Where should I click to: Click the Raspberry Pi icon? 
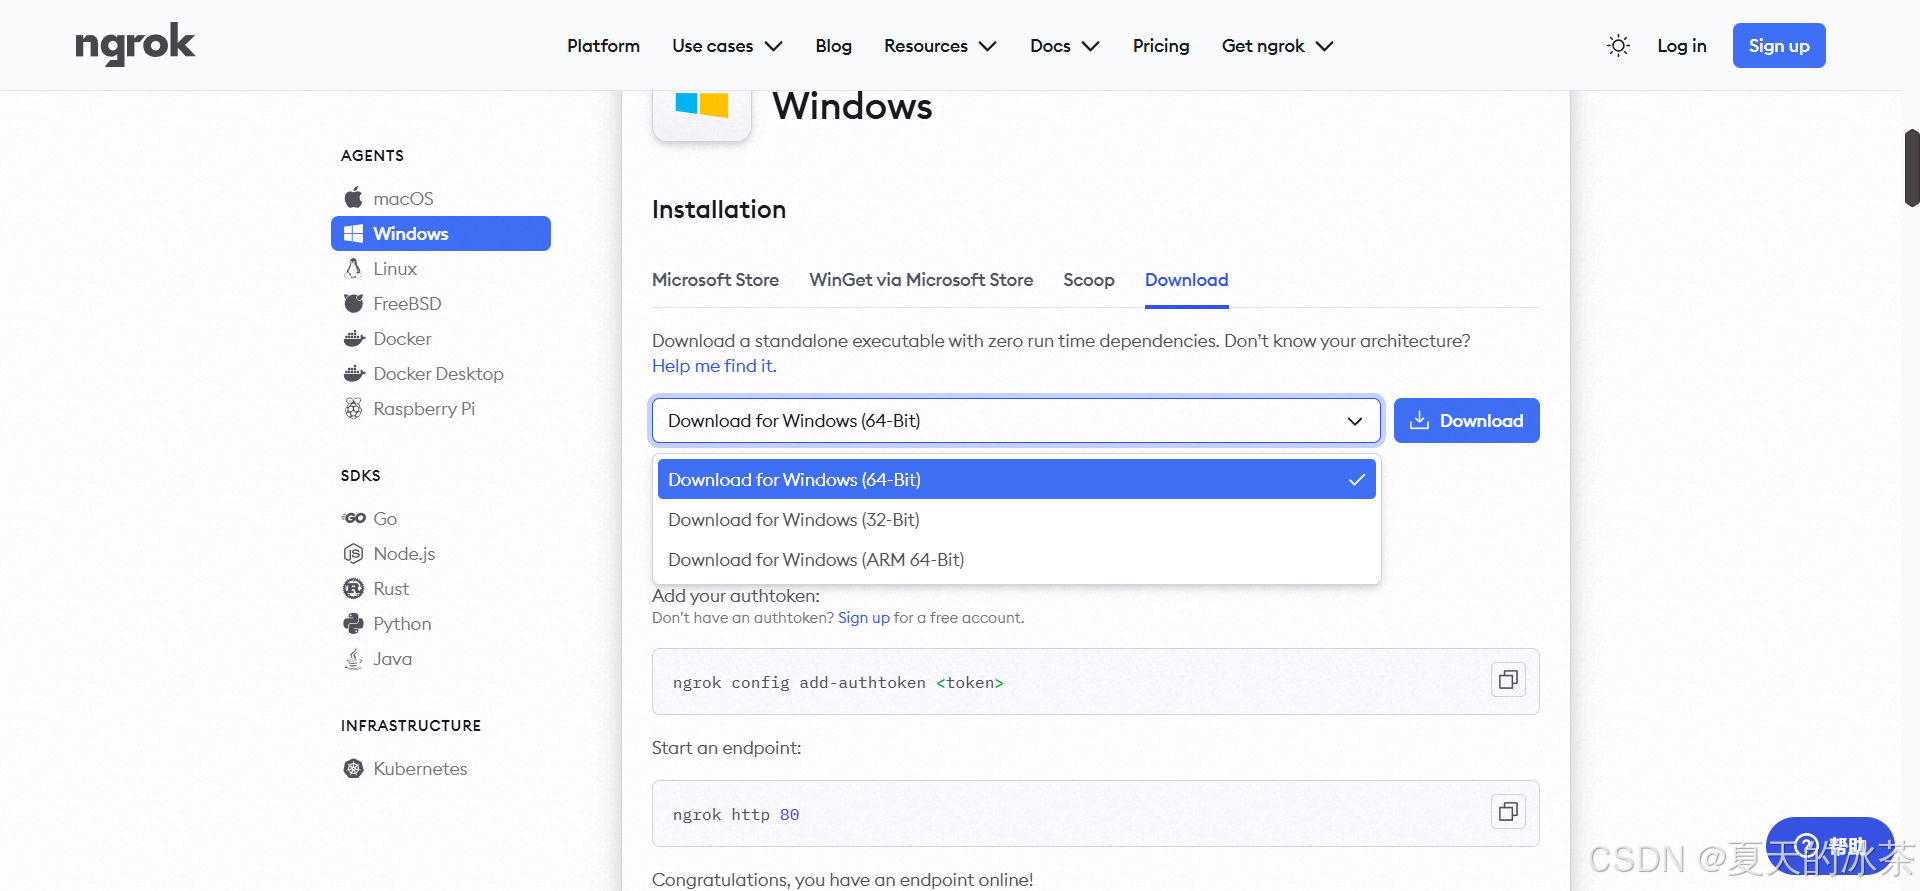coord(353,408)
